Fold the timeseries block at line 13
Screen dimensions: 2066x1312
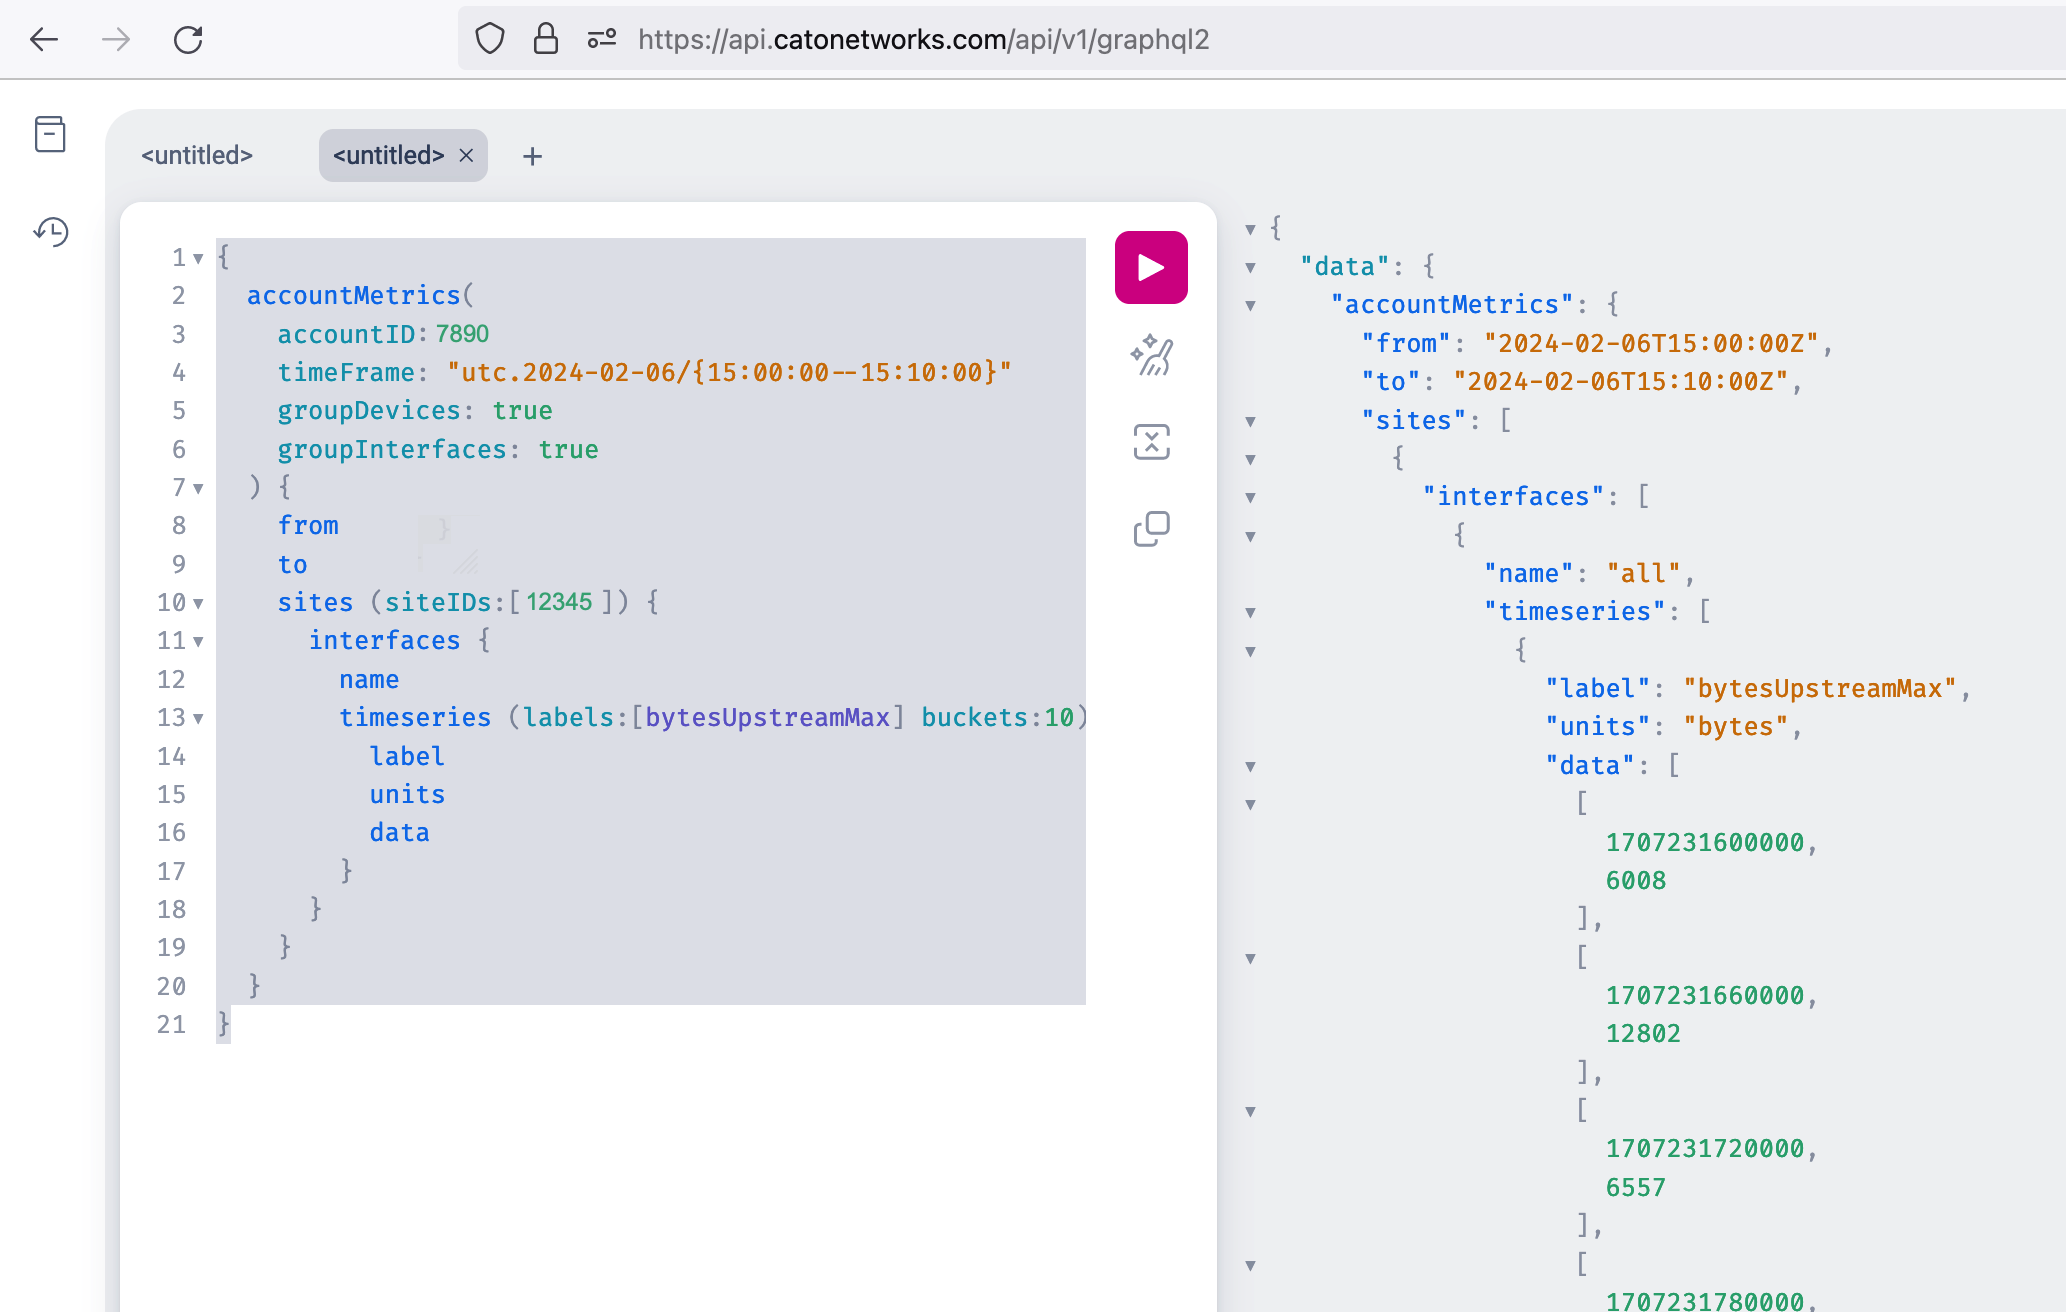[198, 719]
